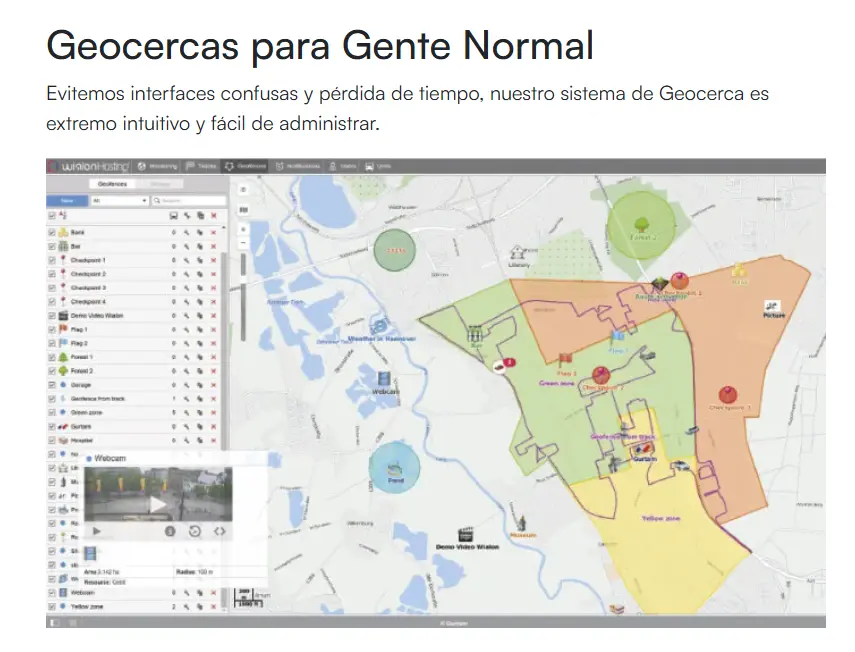This screenshot has height=652, width=855.
Task: Open the Units tab in the top bar
Action: [378, 166]
